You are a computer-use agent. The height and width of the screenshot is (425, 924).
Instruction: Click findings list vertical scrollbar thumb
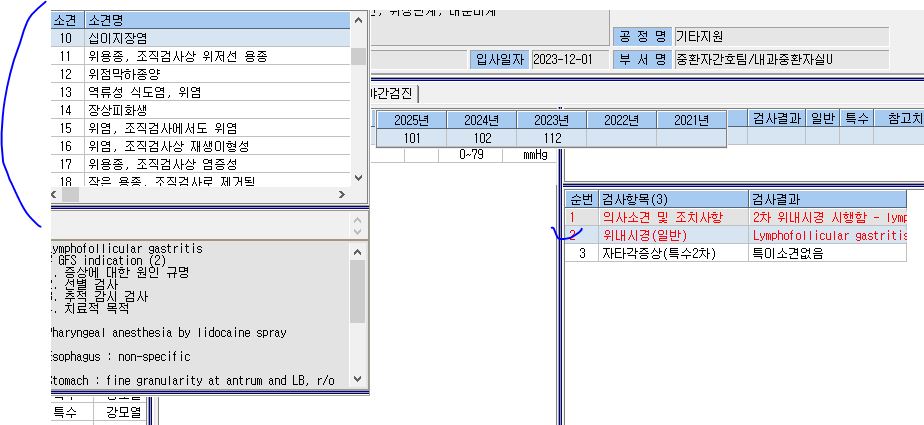tap(358, 56)
